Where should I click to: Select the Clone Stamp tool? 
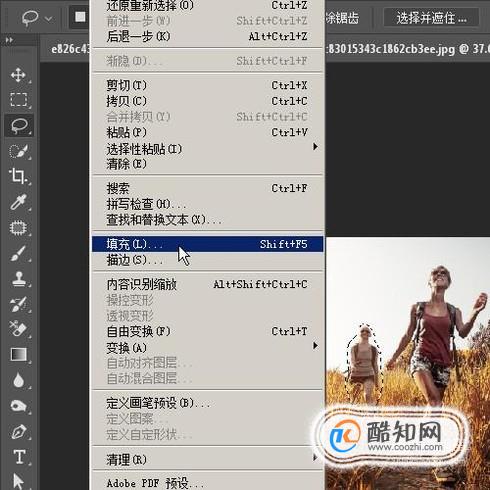[x=18, y=278]
